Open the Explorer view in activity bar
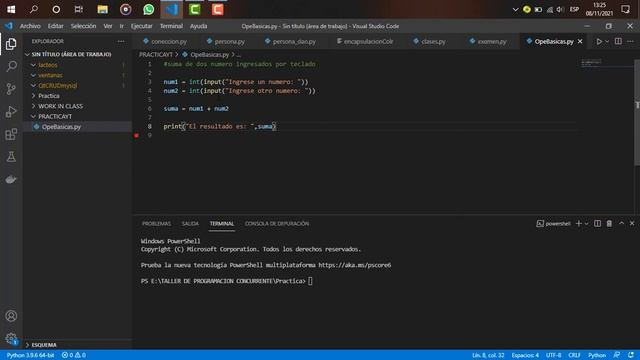This screenshot has width=640, height=360. (x=11, y=44)
